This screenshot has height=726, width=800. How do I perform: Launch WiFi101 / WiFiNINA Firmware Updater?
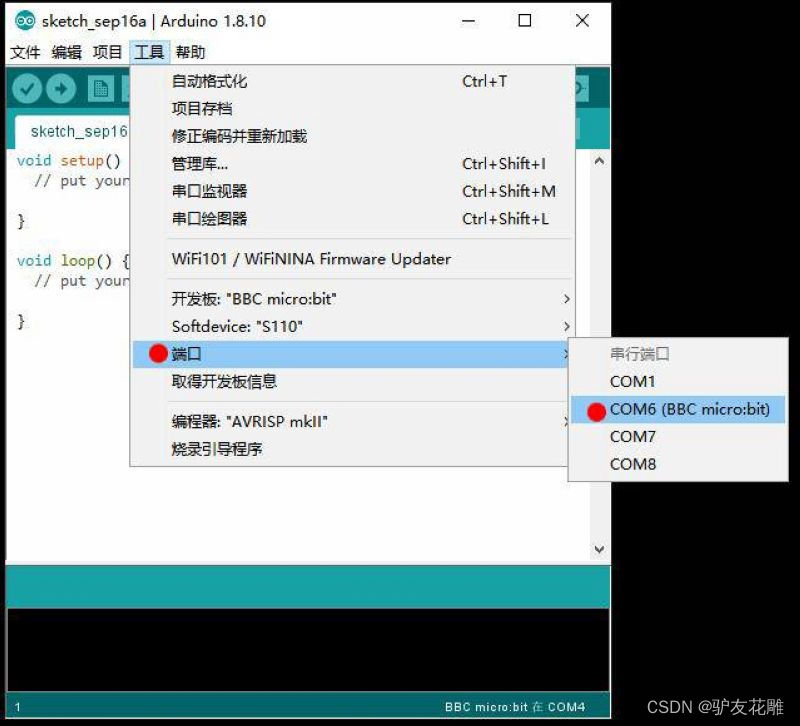pyautogui.click(x=353, y=259)
